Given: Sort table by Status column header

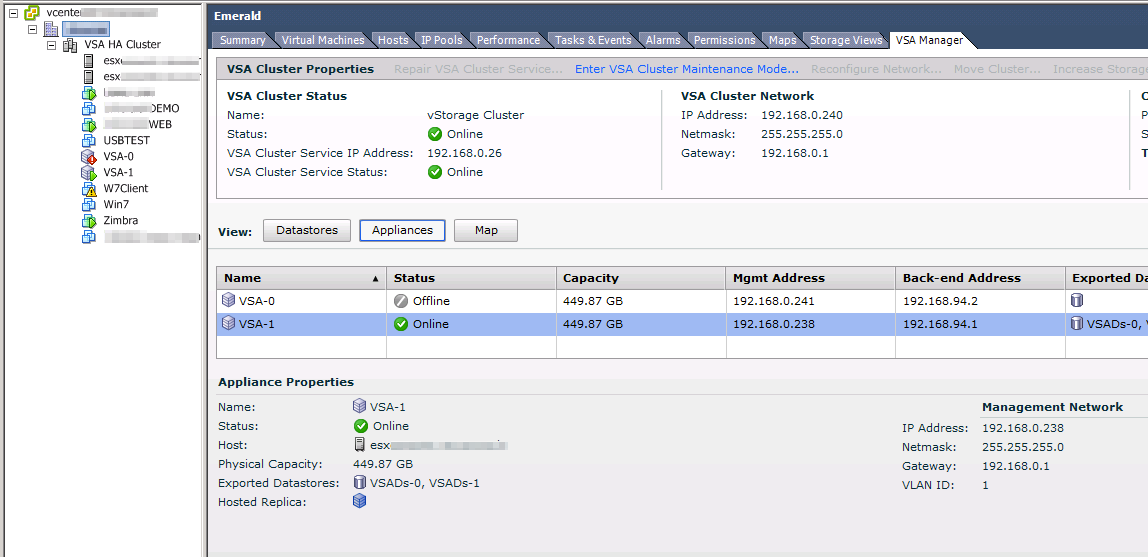Looking at the screenshot, I should (x=471, y=278).
